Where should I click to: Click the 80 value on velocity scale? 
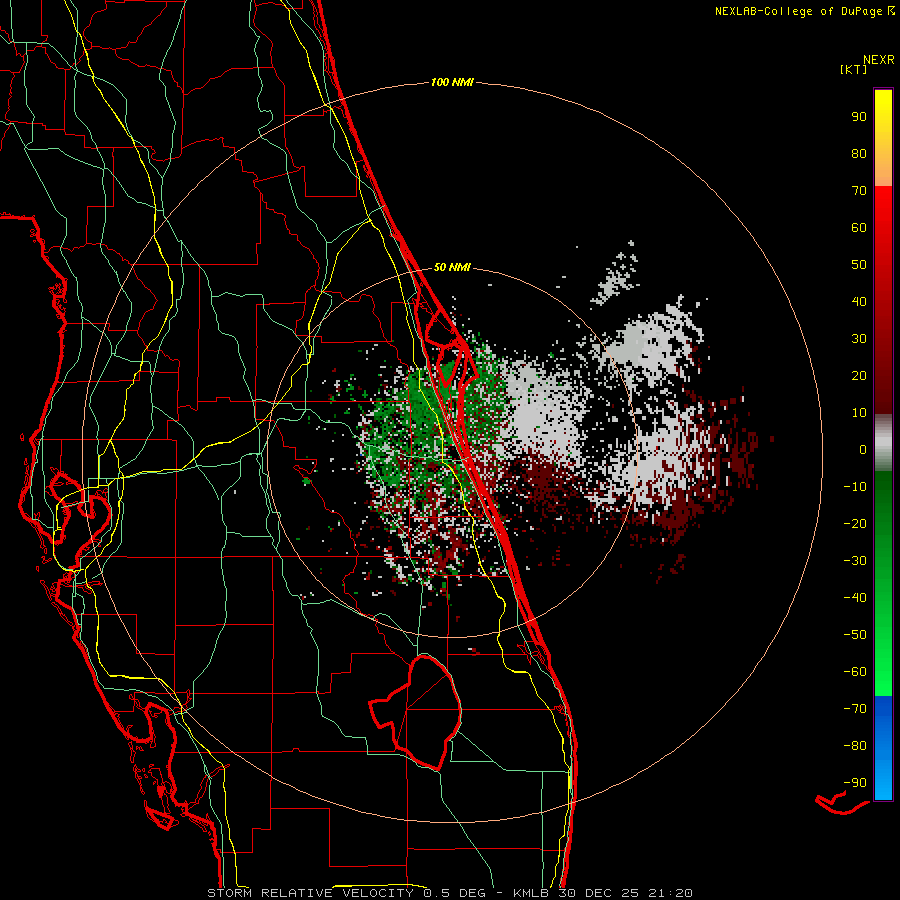tap(859, 154)
